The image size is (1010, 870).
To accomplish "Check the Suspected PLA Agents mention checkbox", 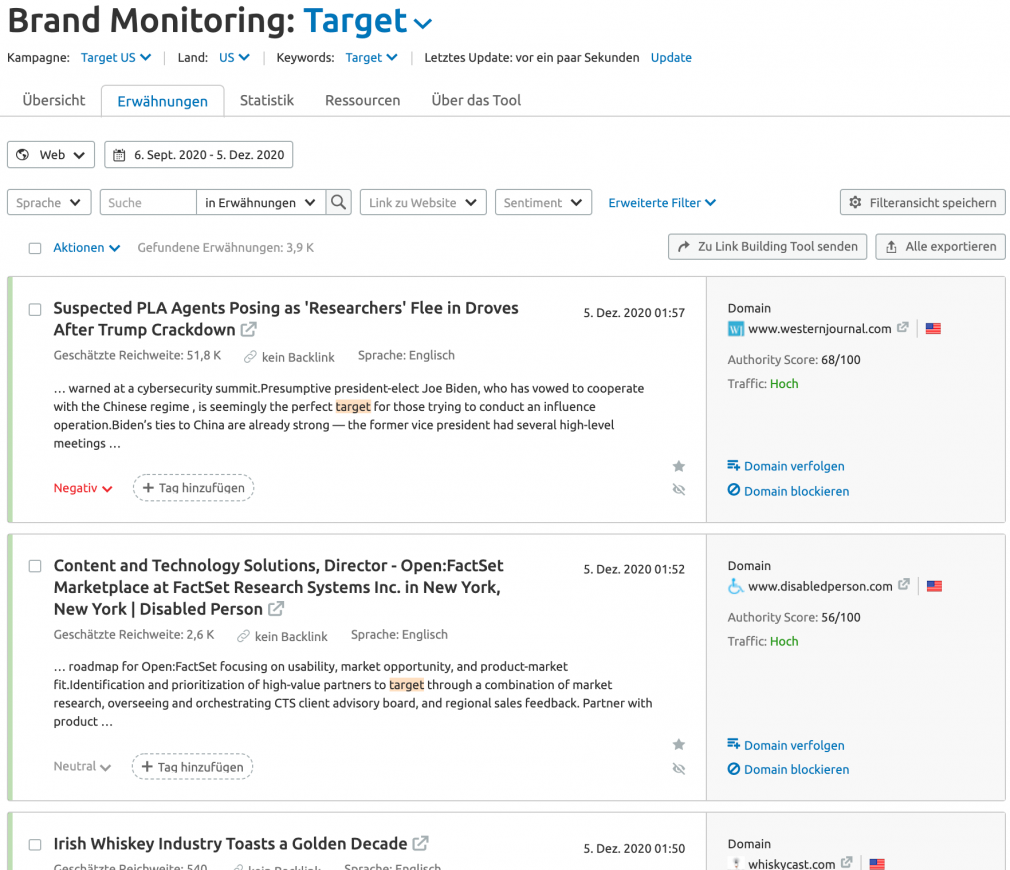I will click(x=35, y=310).
